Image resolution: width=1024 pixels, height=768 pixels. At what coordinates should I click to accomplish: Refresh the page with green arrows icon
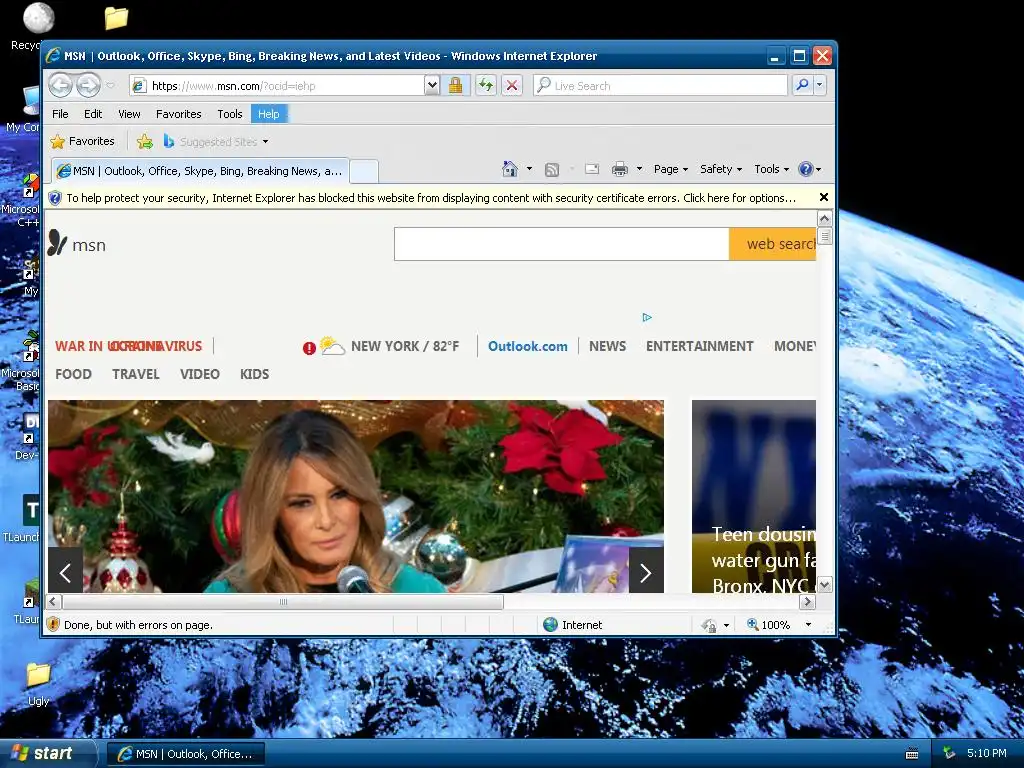pyautogui.click(x=485, y=85)
